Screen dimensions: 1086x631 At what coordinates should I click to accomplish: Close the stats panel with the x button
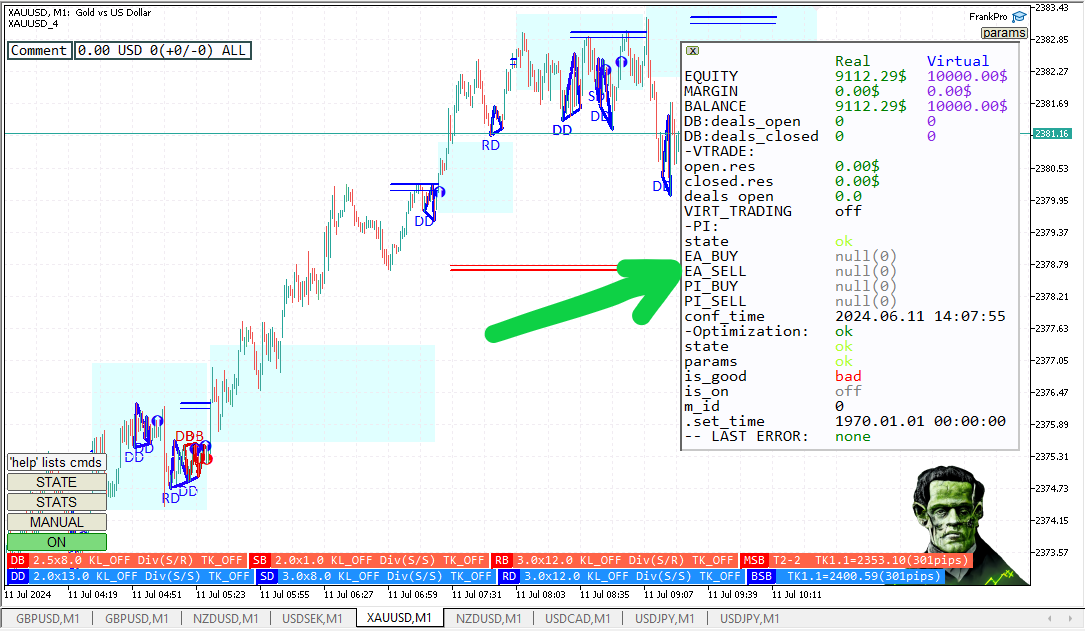[693, 50]
